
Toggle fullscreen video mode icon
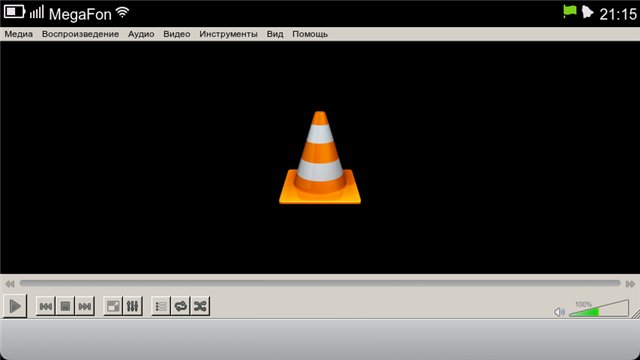coord(113,306)
